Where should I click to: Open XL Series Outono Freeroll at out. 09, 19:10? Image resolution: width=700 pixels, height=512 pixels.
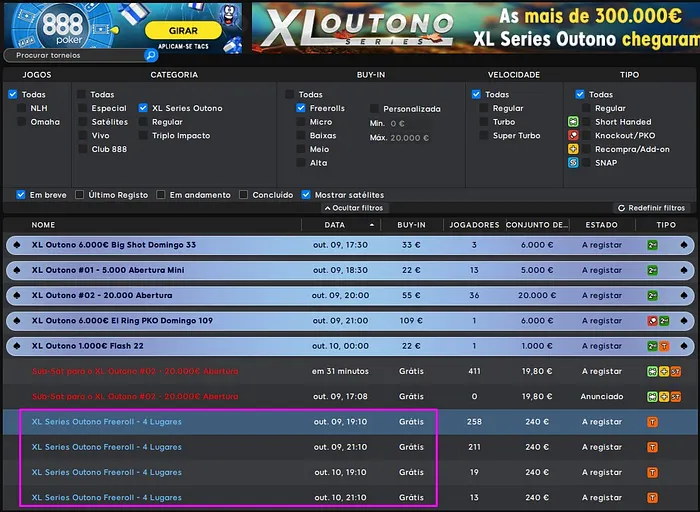(x=107, y=422)
